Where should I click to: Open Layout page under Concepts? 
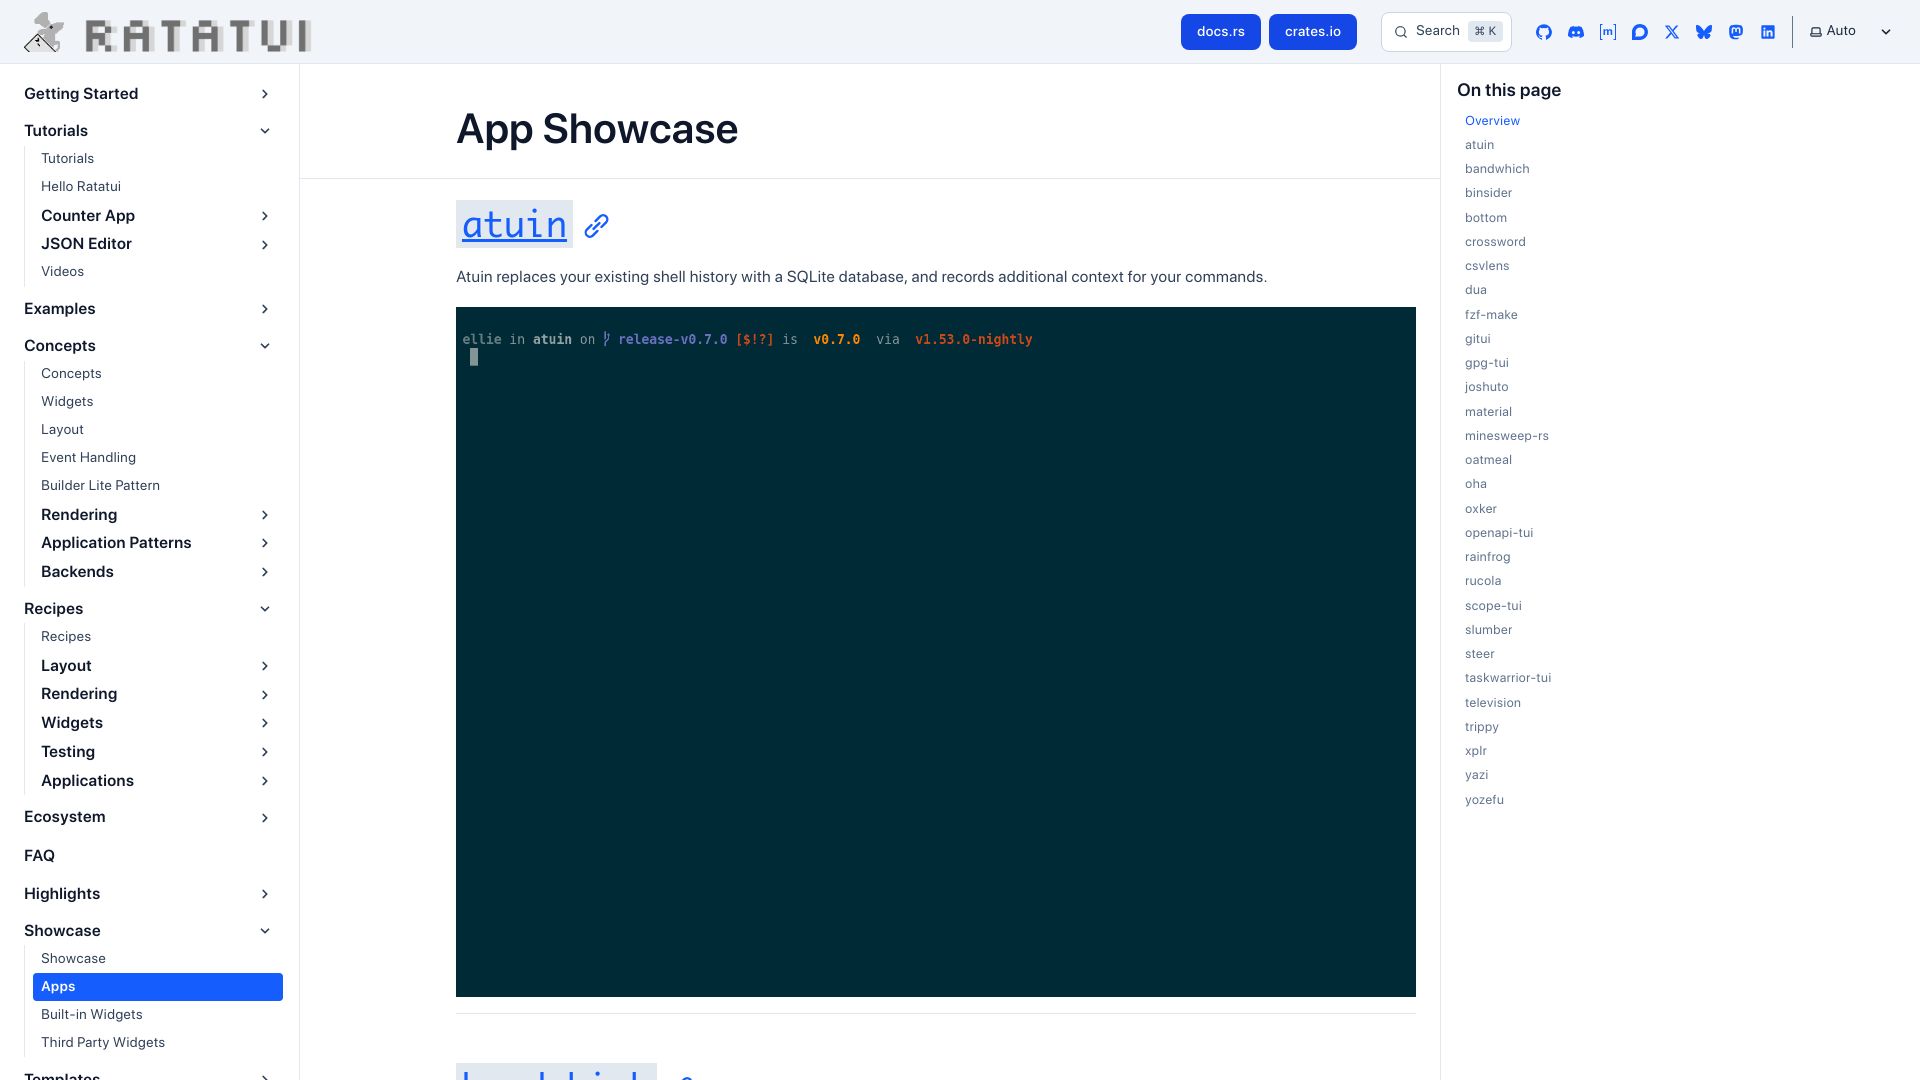tap(62, 430)
